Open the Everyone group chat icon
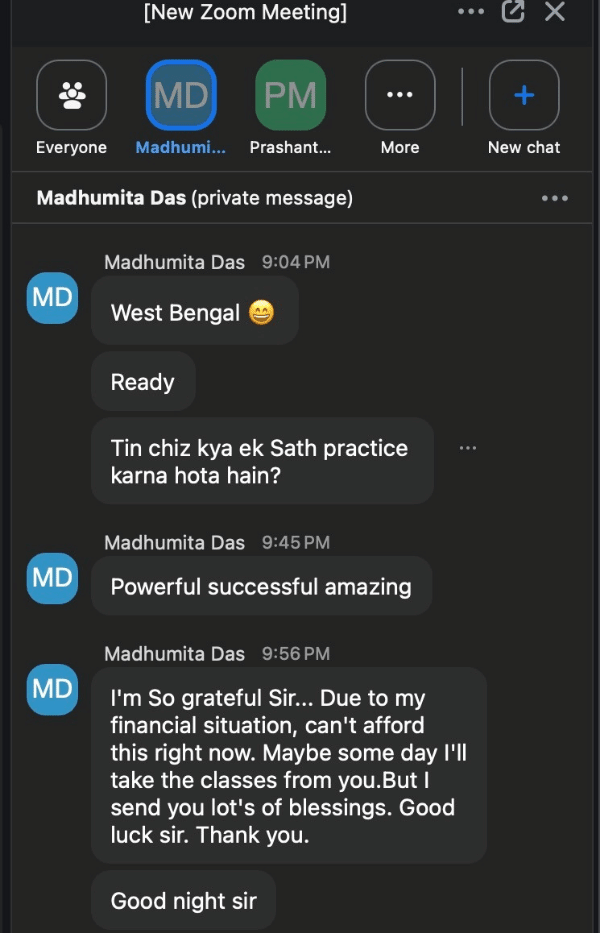Screen dimensions: 600x933 tap(71, 96)
